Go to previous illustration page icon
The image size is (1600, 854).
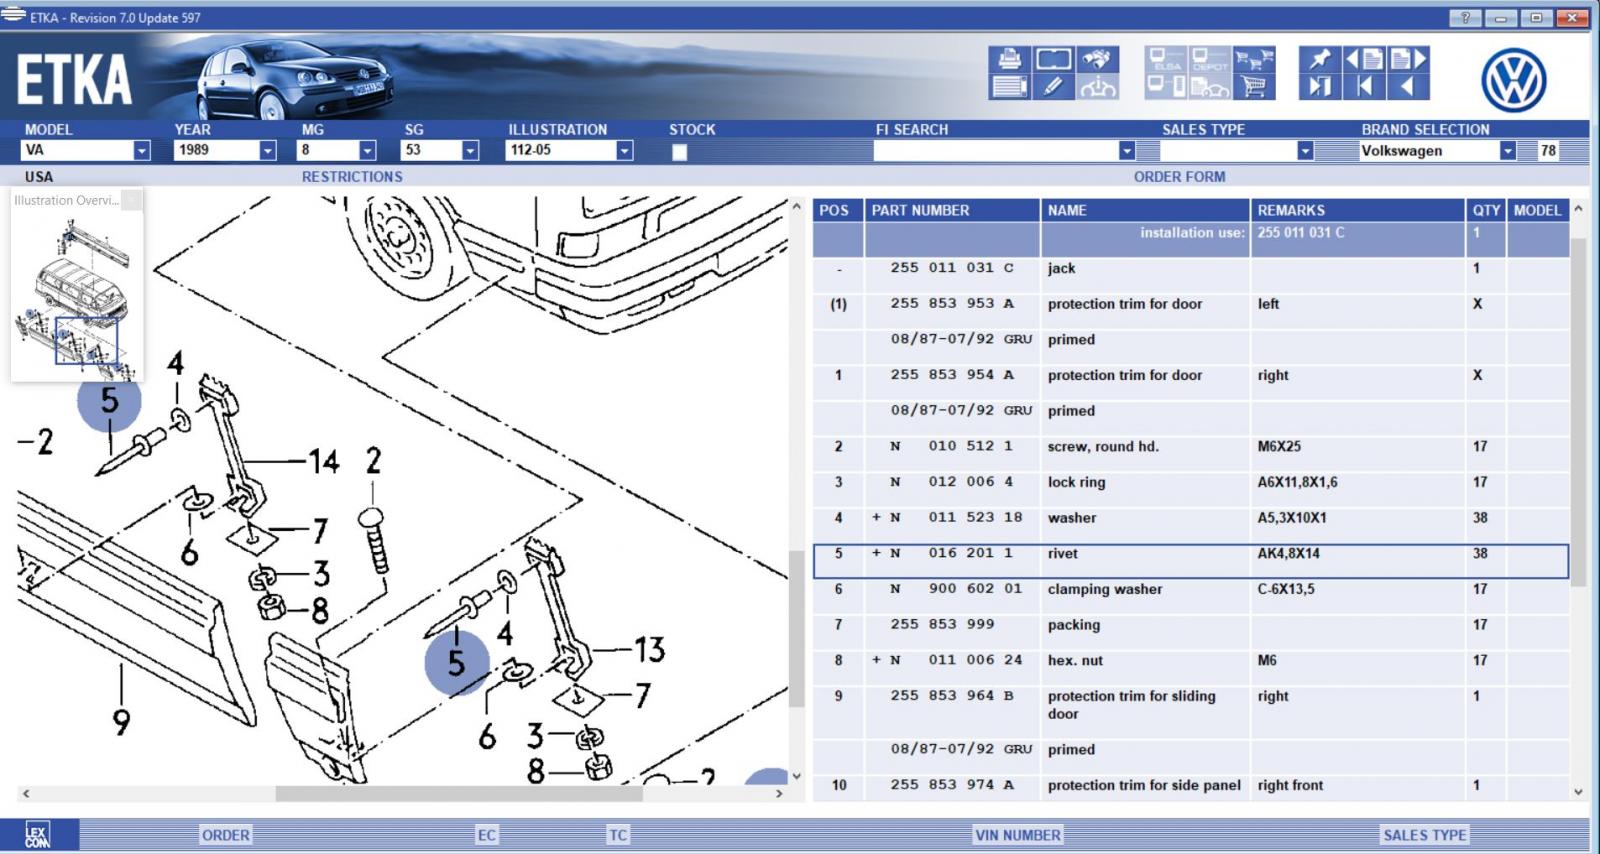coord(1364,59)
